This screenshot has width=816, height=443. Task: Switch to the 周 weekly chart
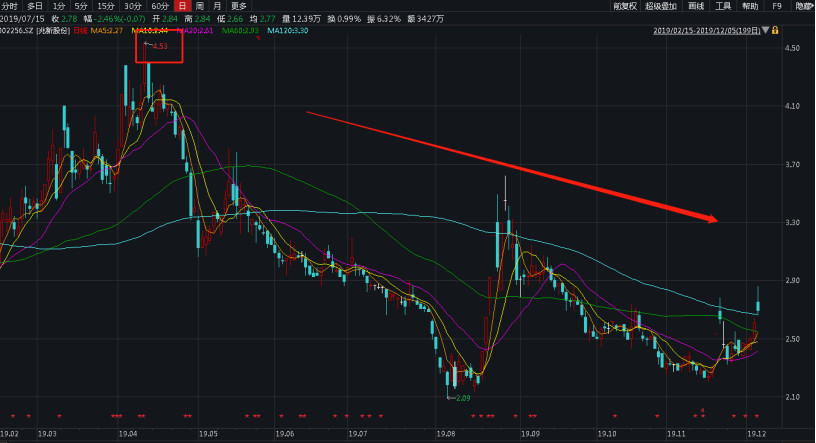[199, 6]
